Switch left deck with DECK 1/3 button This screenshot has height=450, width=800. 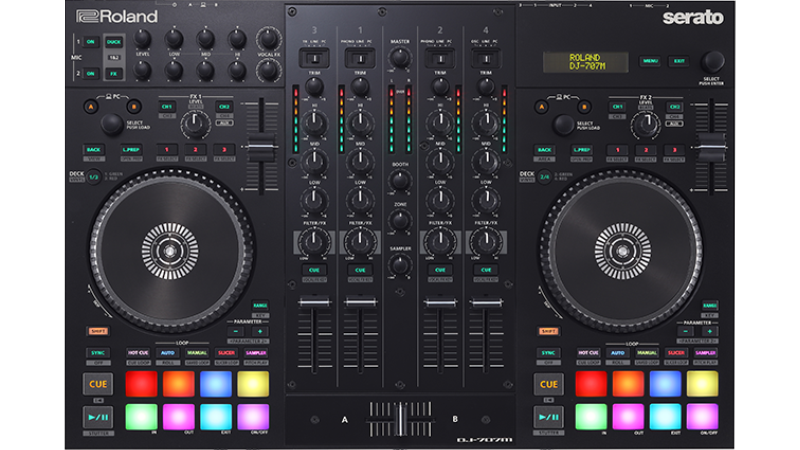pyautogui.click(x=92, y=177)
